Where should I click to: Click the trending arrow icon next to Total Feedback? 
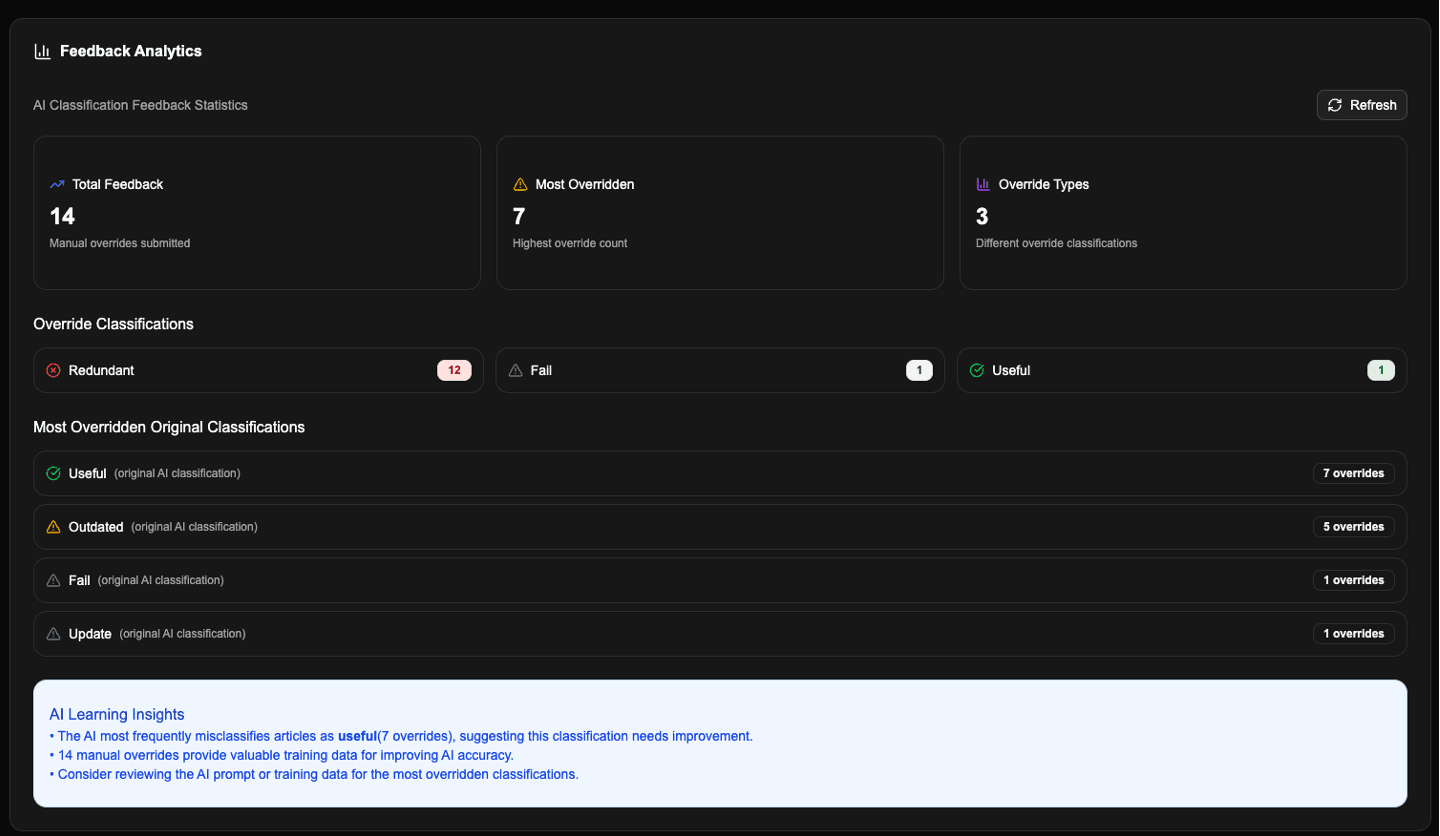click(57, 184)
